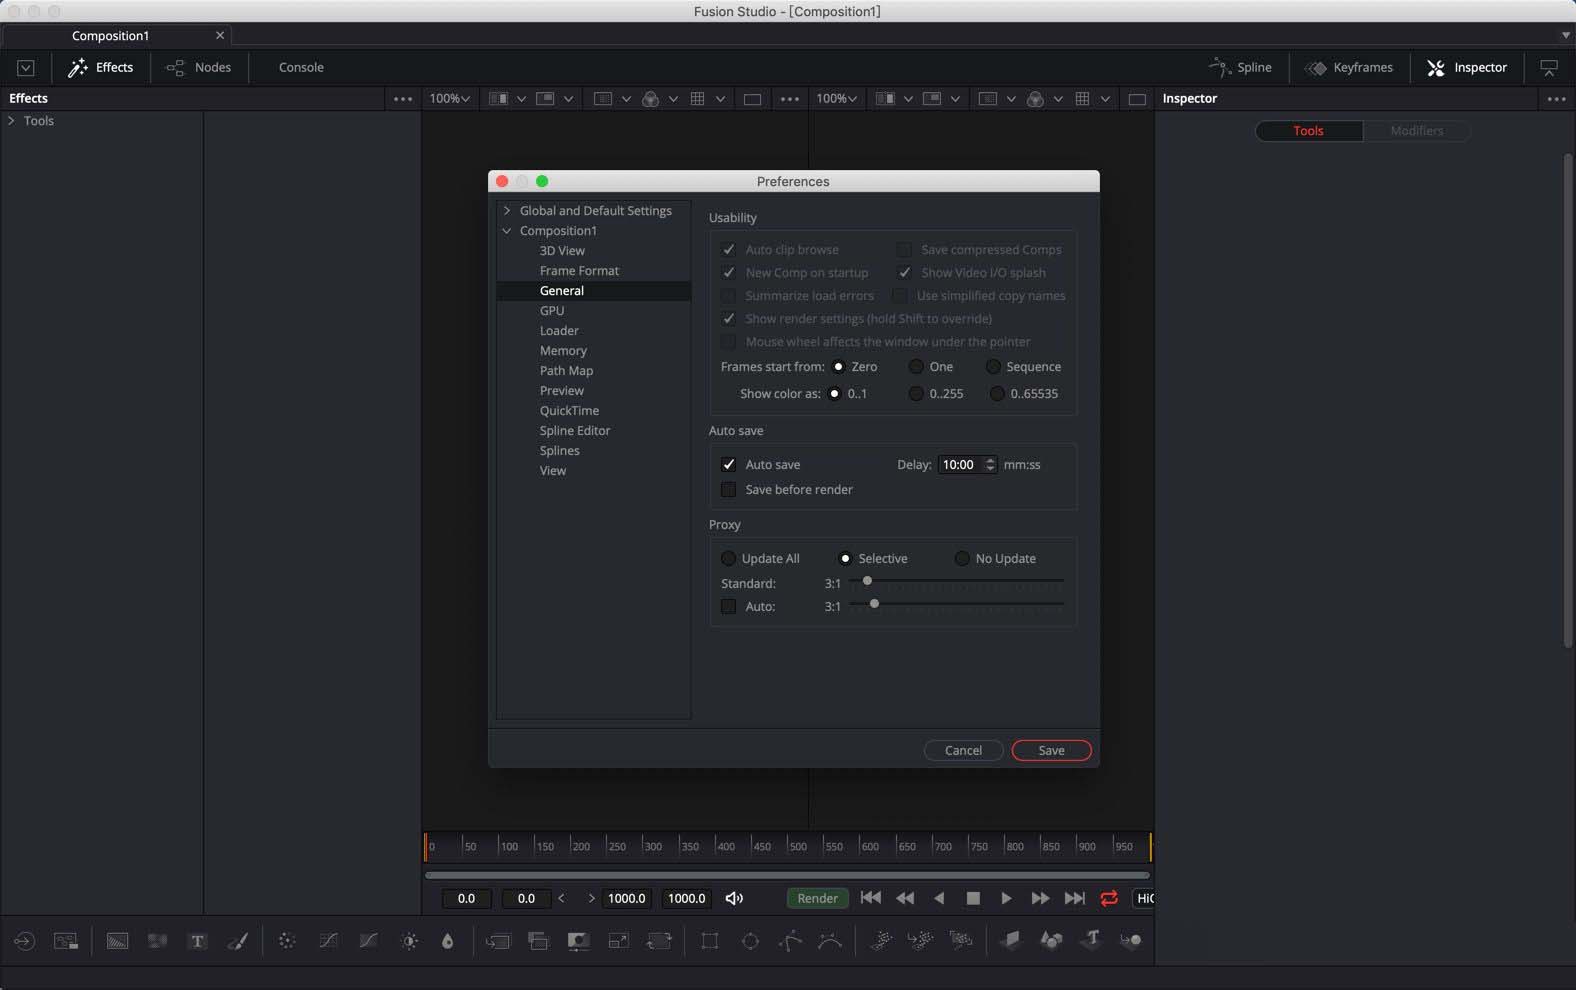Select Frames start from Sequence
This screenshot has width=1576, height=990.
coord(993,367)
